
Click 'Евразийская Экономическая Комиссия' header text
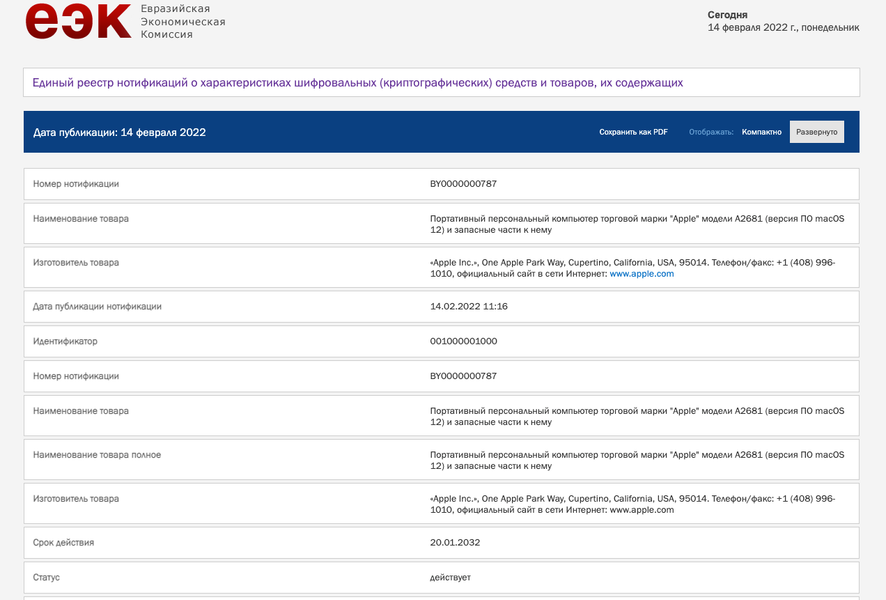[x=183, y=21]
